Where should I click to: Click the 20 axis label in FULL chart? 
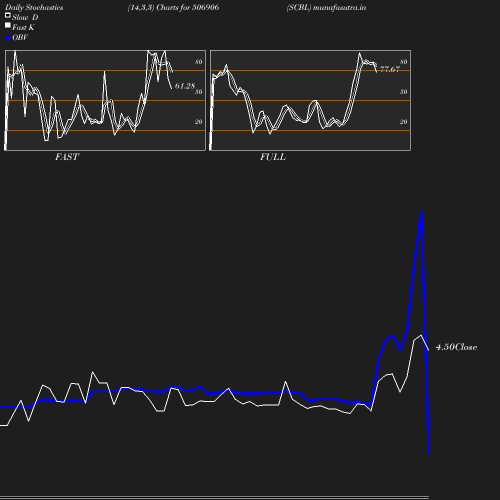pos(404,122)
